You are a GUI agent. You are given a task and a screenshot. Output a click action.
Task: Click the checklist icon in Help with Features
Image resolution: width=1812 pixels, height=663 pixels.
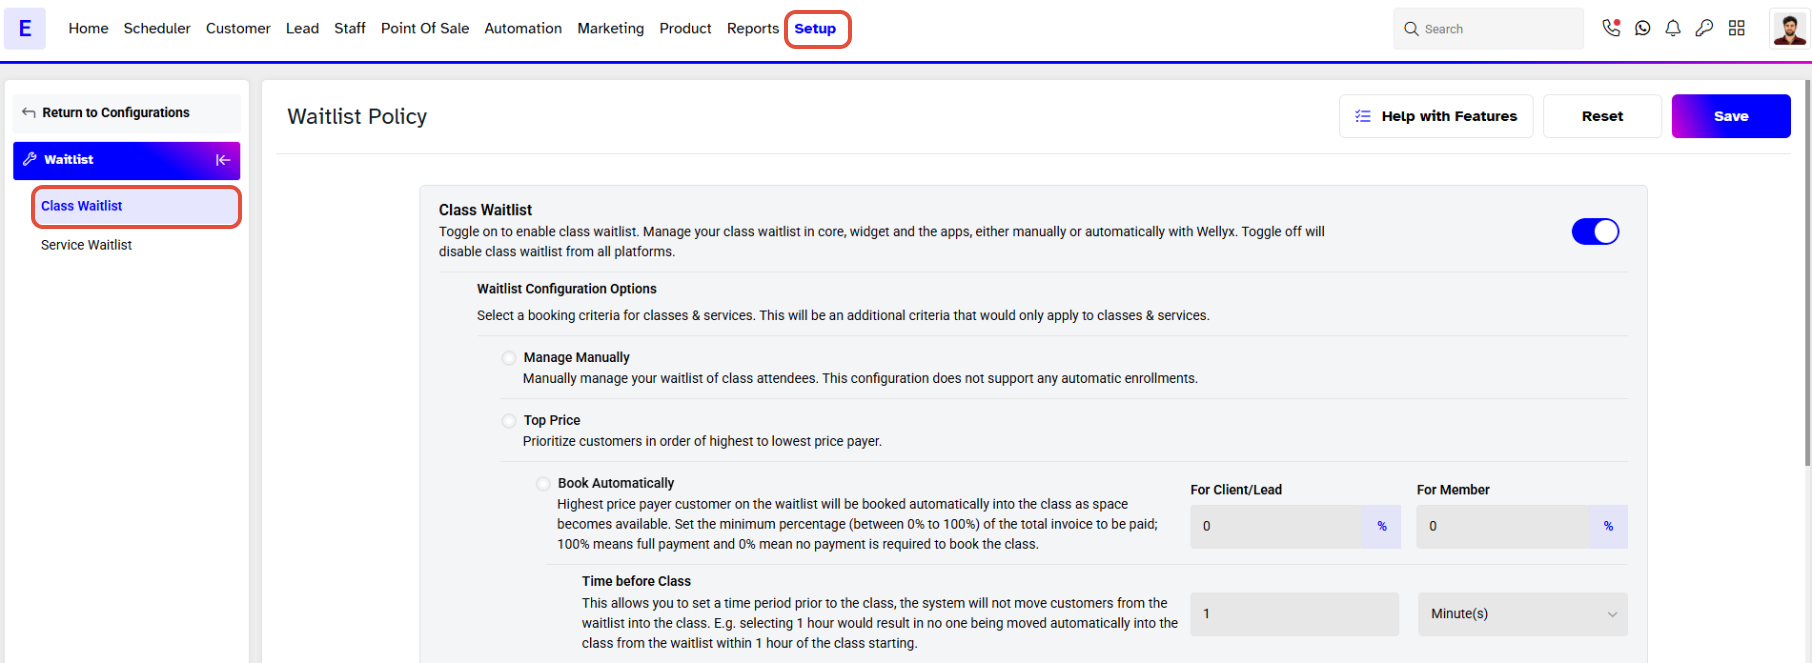[x=1363, y=116]
